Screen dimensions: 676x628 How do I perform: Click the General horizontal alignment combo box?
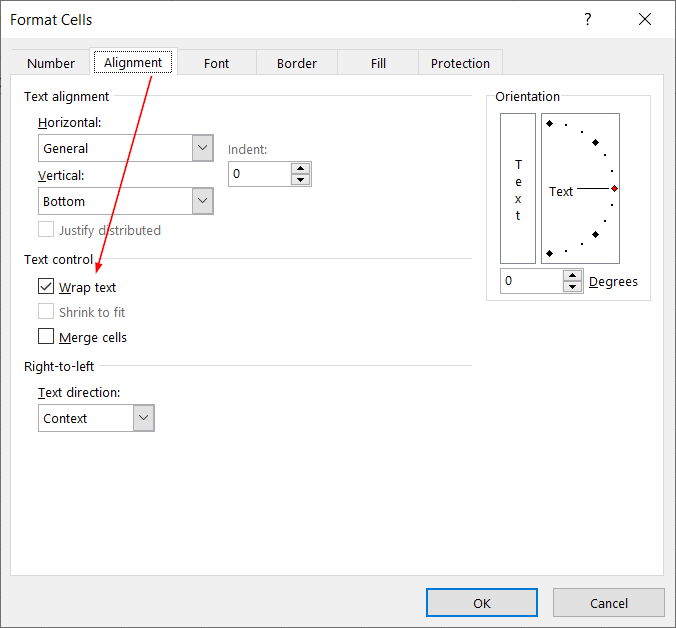(126, 148)
